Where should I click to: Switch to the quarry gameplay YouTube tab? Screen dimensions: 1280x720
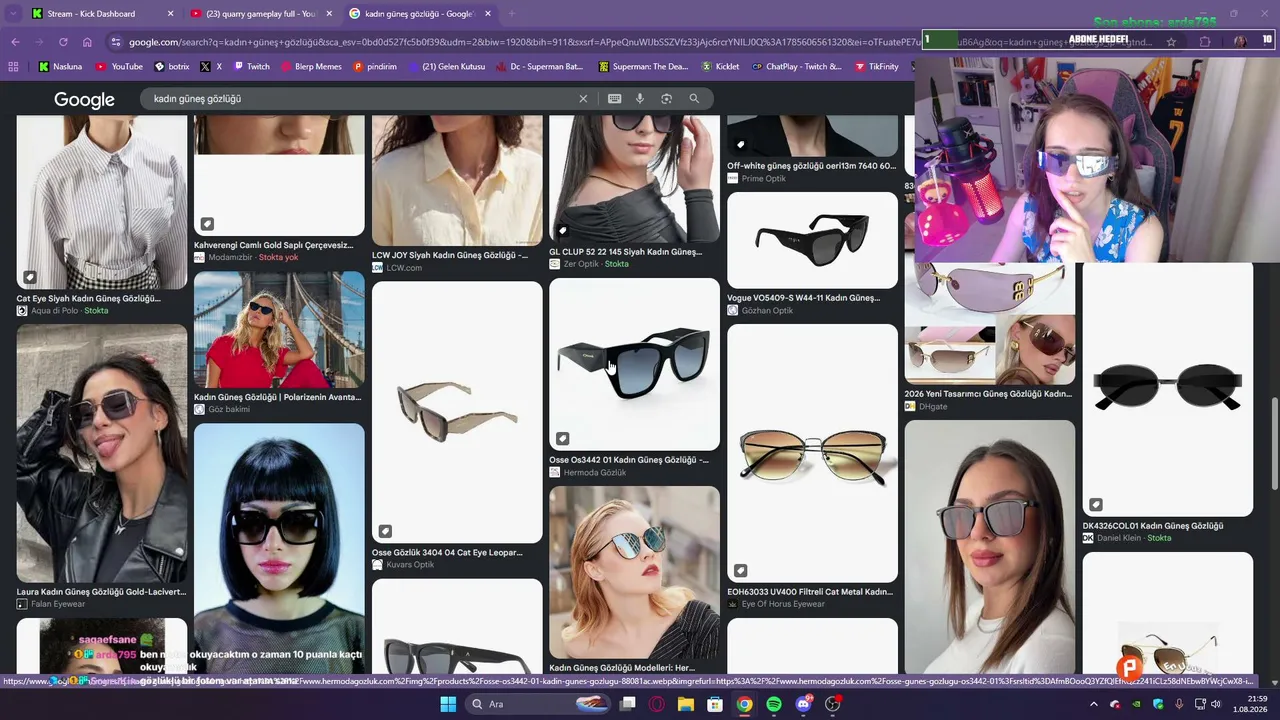(260, 14)
